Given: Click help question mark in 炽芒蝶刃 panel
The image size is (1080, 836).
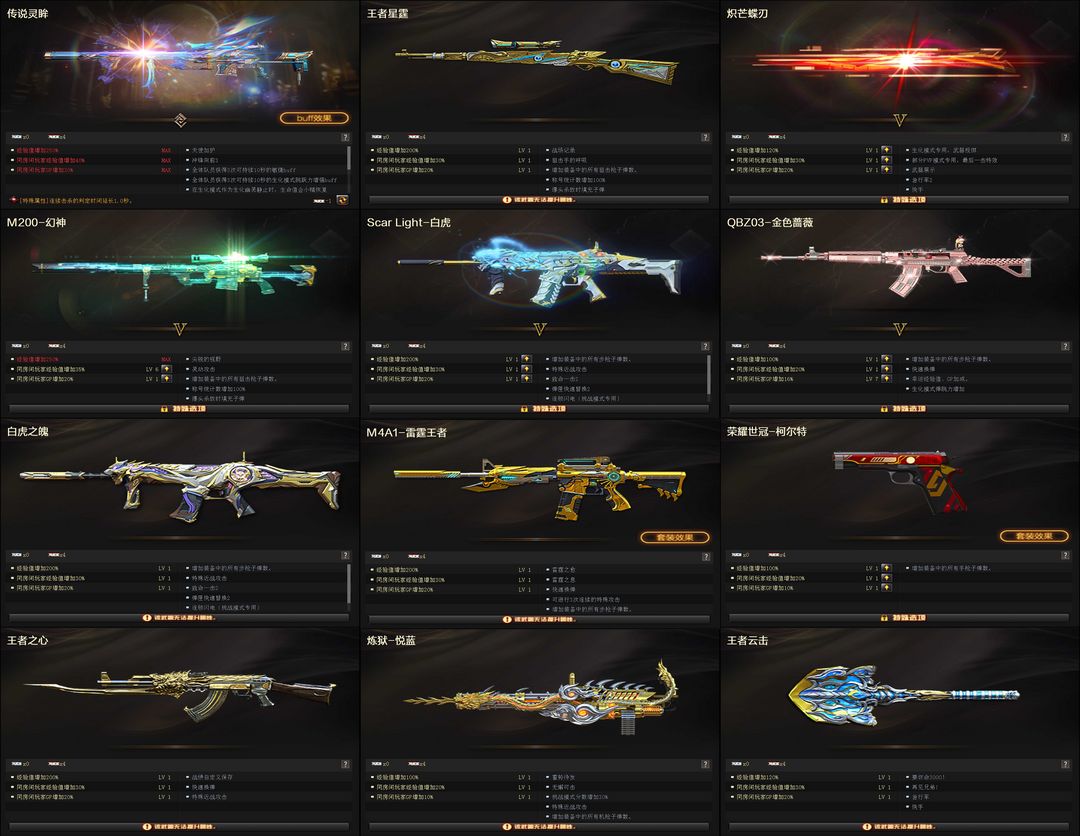Looking at the screenshot, I should pyautogui.click(x=1065, y=138).
